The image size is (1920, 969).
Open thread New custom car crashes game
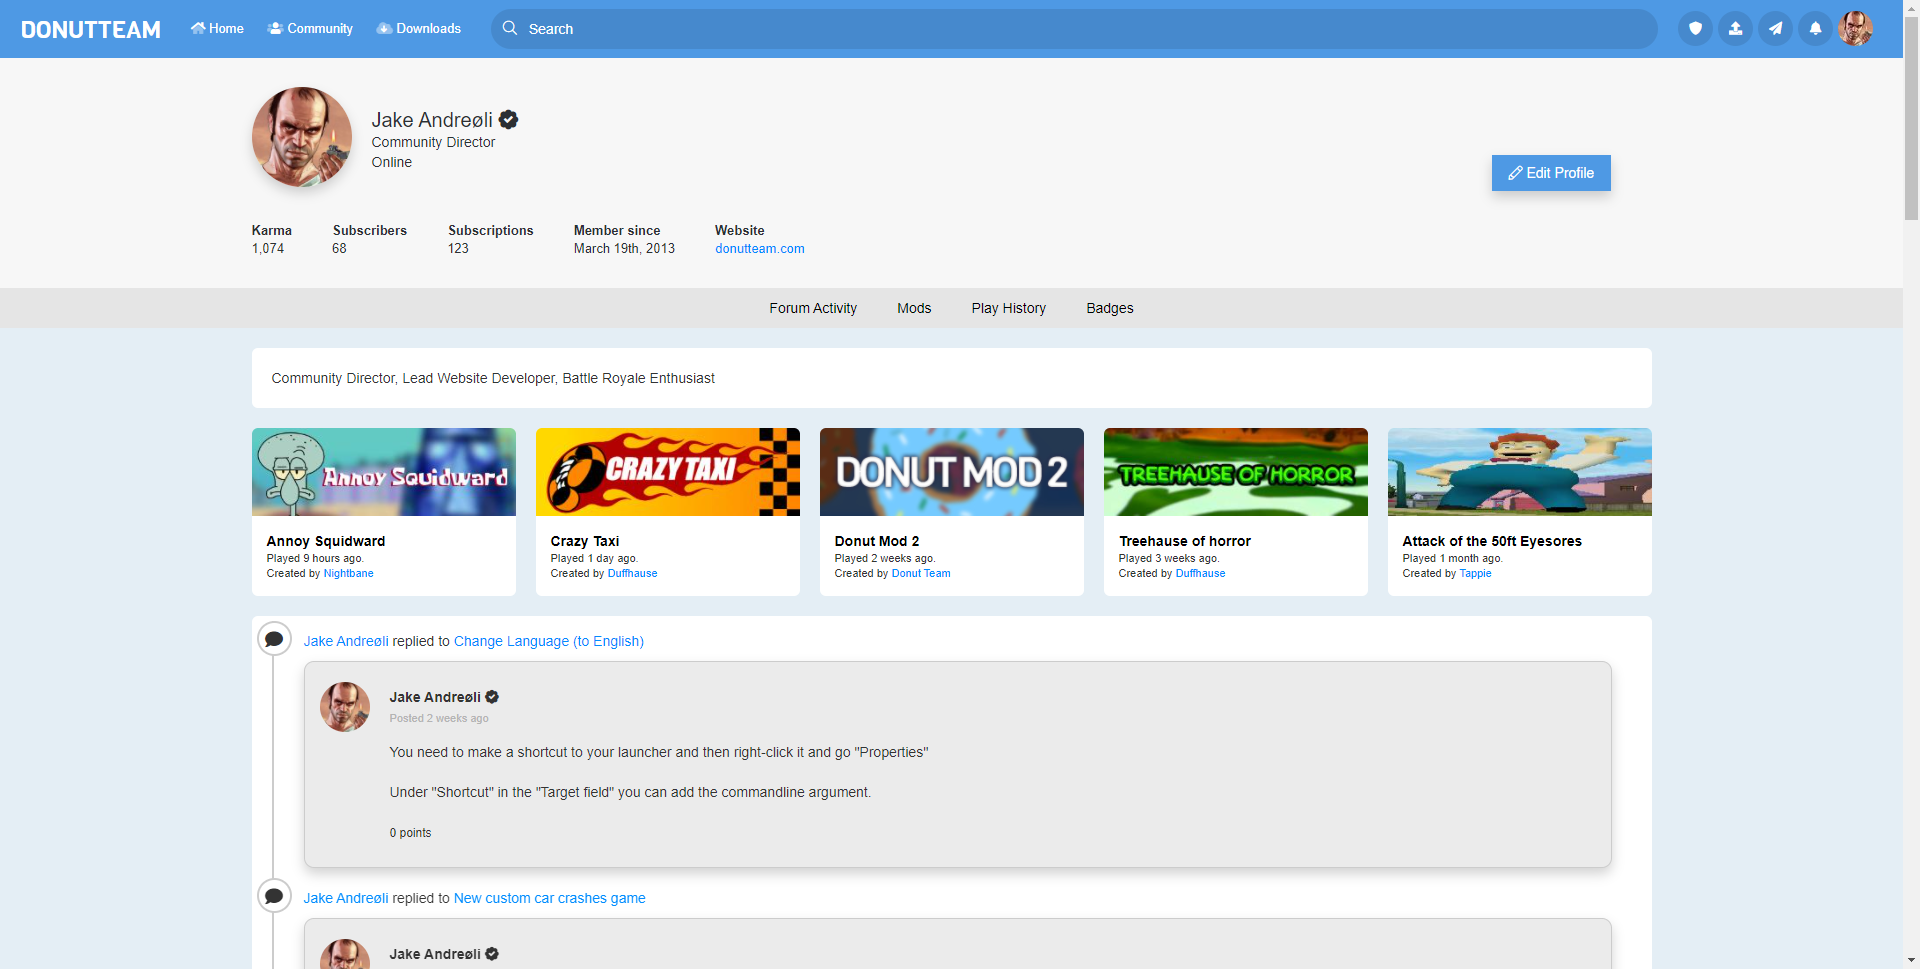pos(550,899)
